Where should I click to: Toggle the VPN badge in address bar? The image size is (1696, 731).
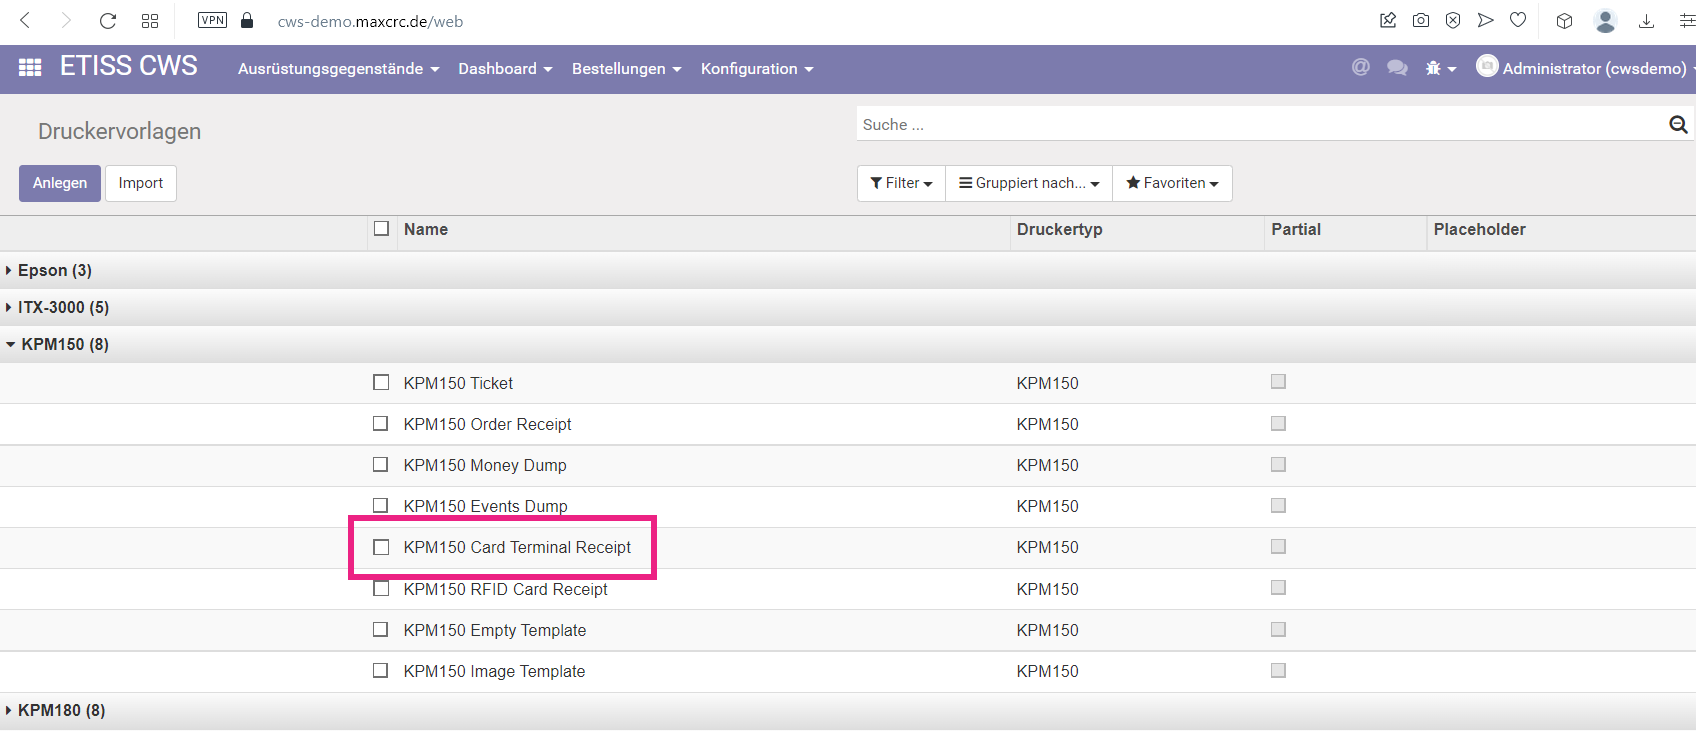coord(212,20)
